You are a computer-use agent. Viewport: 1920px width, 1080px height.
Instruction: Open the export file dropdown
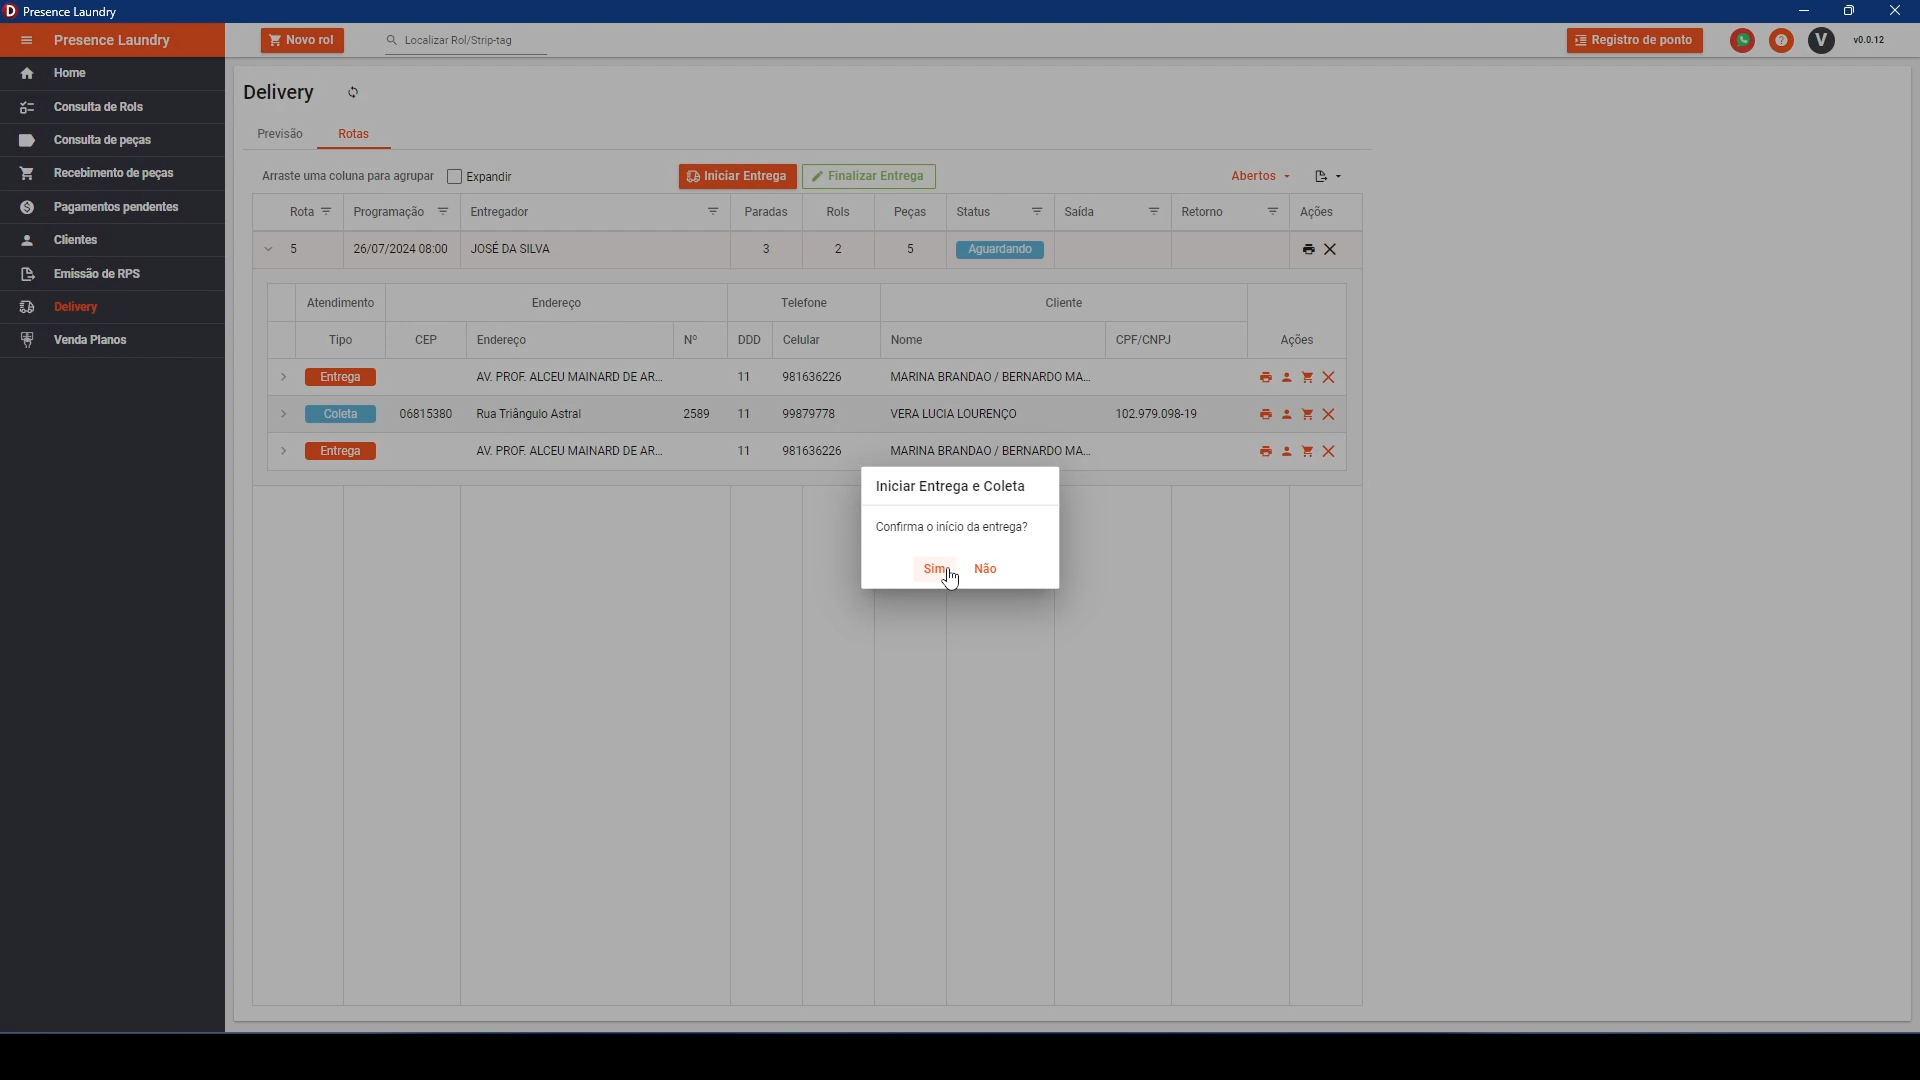click(x=1328, y=177)
